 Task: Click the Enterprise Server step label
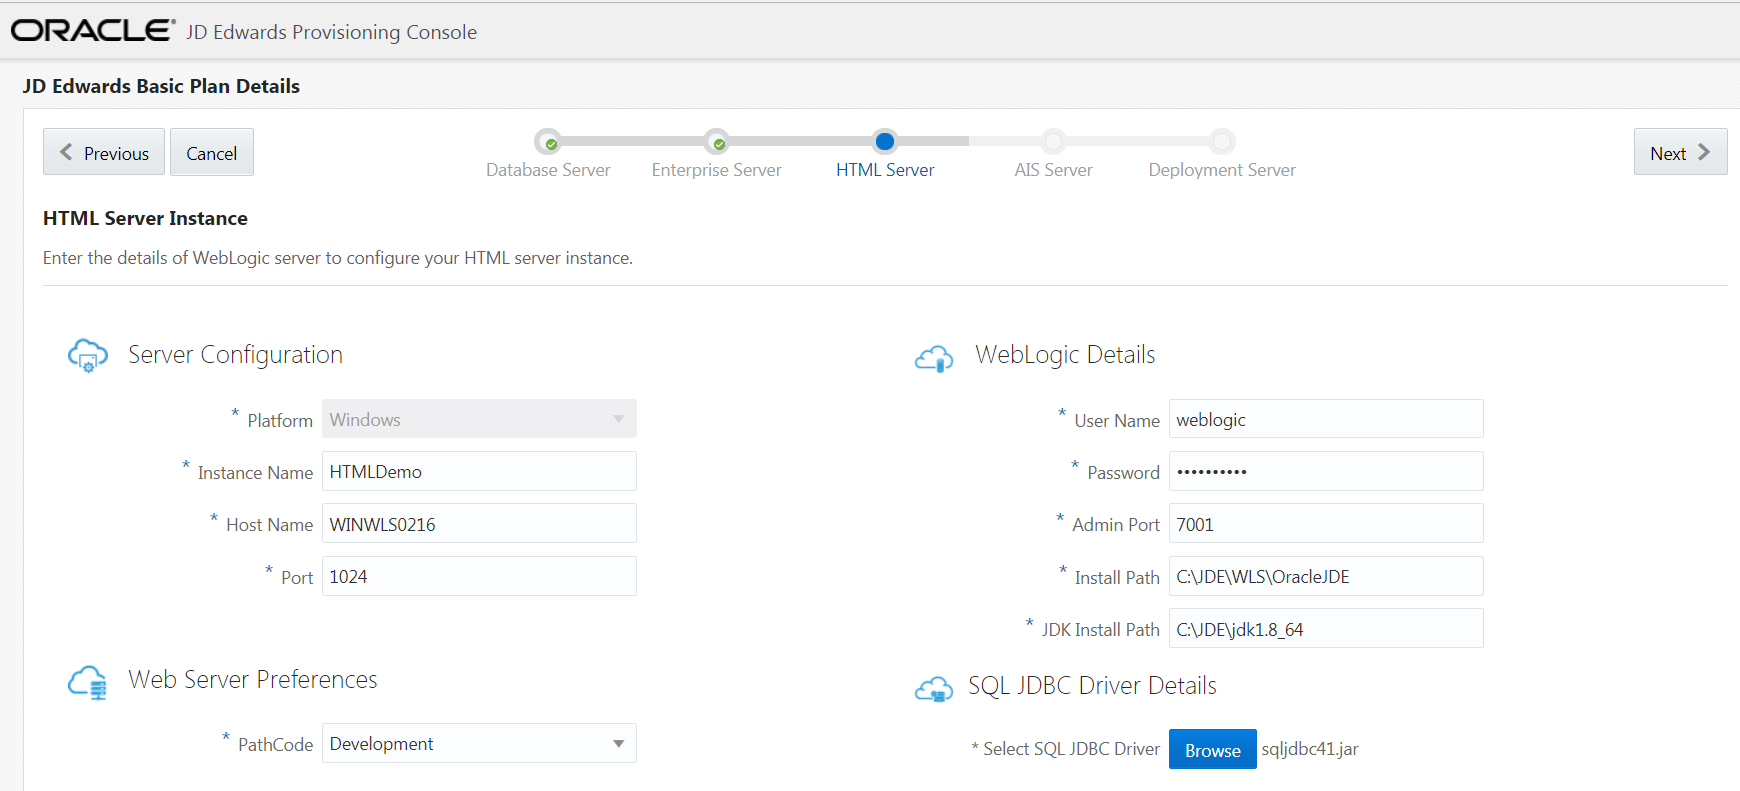point(716,170)
